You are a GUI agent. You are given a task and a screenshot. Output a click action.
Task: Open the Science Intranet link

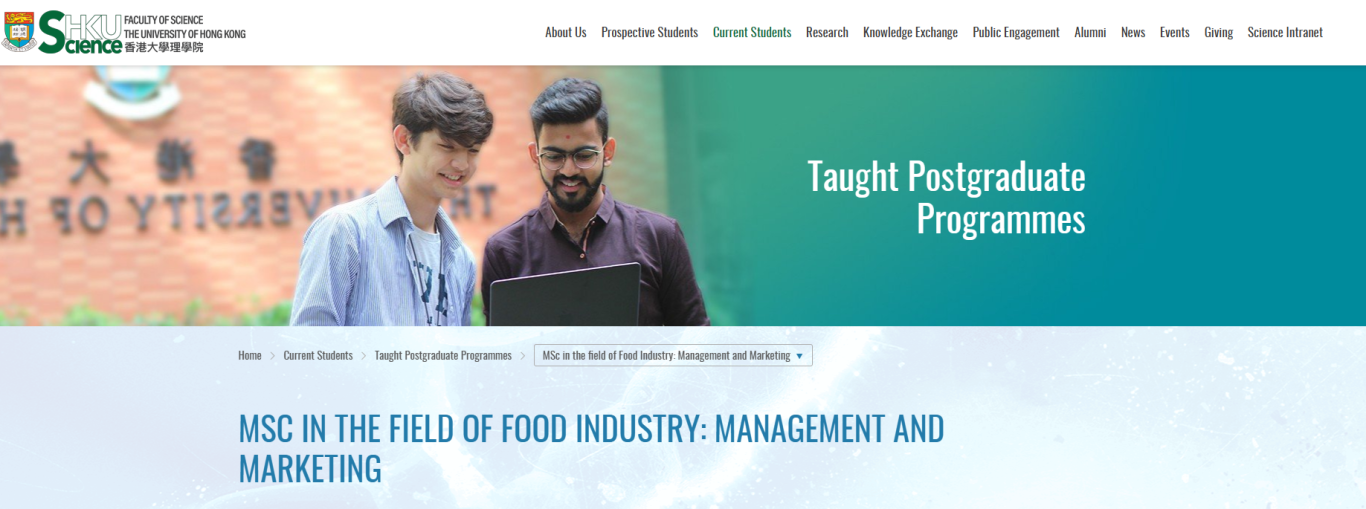[1285, 32]
